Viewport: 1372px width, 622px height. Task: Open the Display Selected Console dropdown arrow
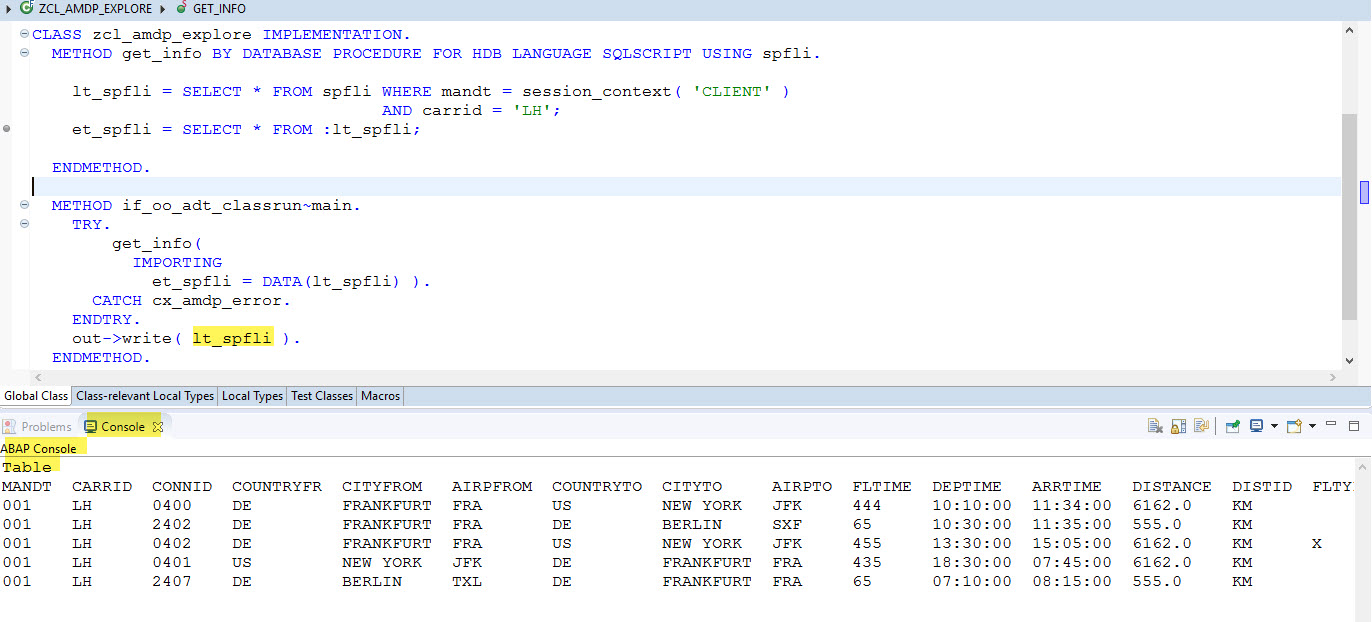click(x=1274, y=426)
